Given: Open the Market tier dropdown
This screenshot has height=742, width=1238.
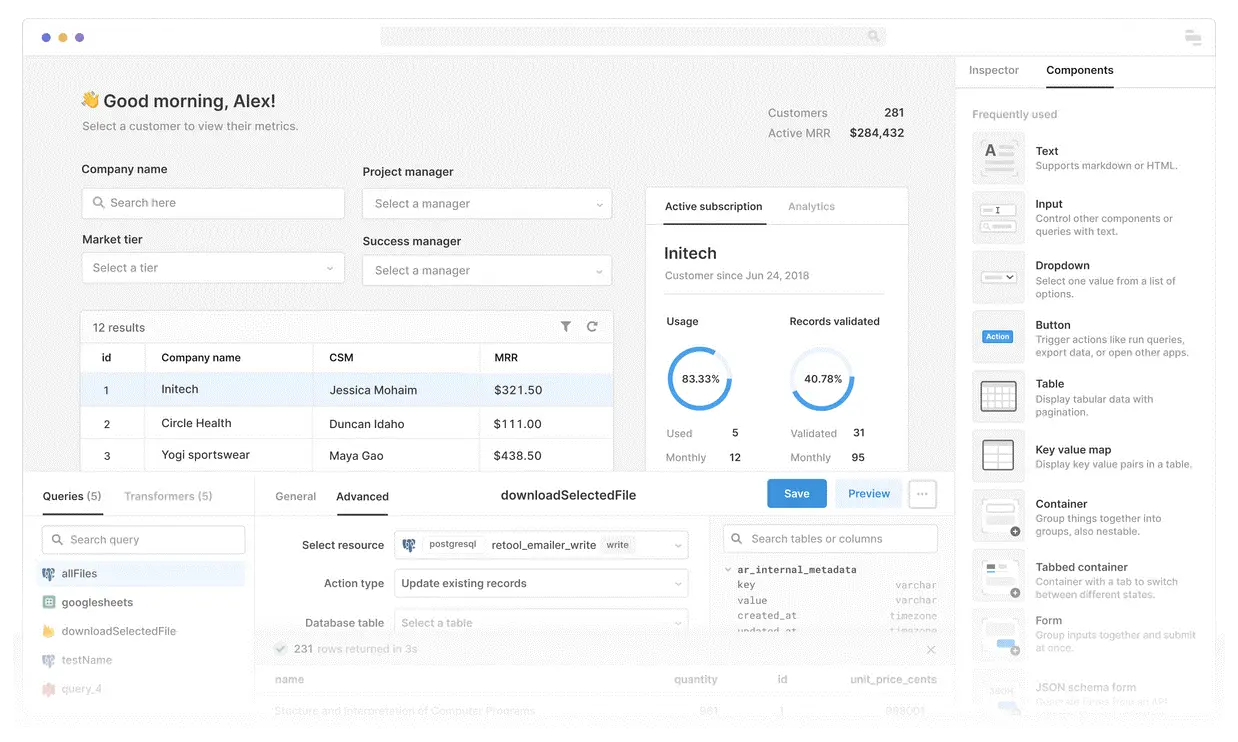Looking at the screenshot, I should pyautogui.click(x=213, y=268).
